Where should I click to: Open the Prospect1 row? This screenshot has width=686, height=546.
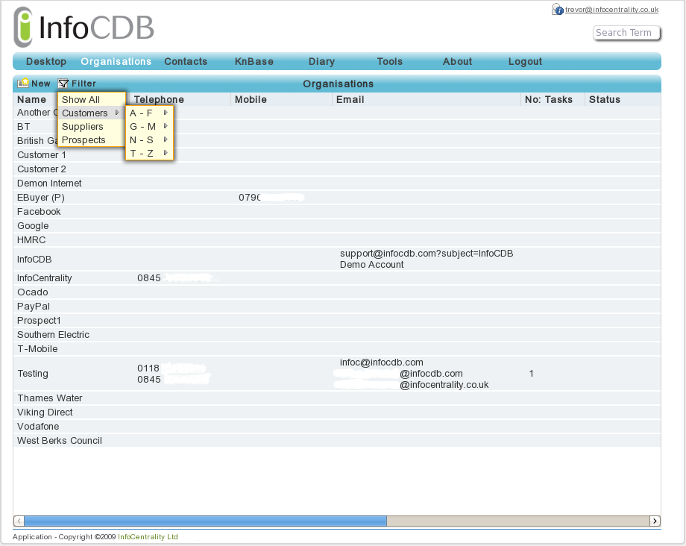(x=337, y=321)
